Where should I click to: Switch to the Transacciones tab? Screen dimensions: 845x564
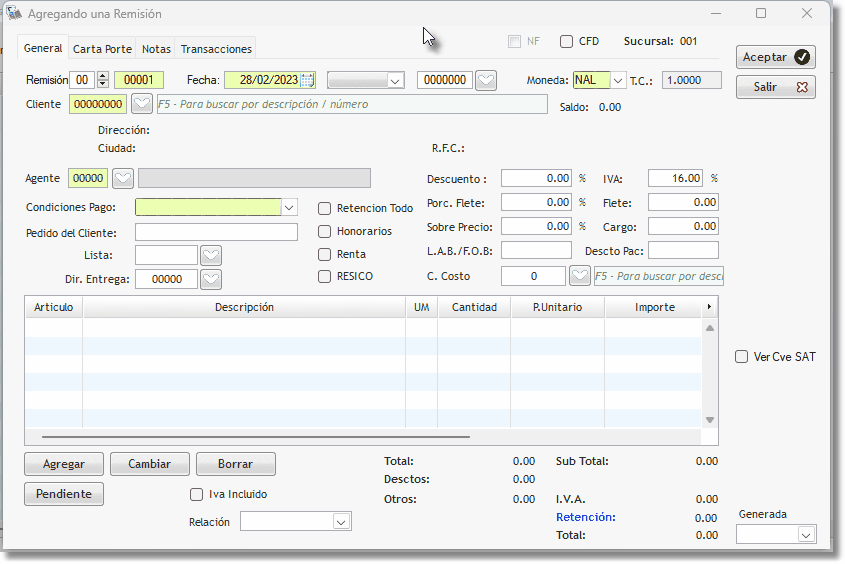coord(216,49)
